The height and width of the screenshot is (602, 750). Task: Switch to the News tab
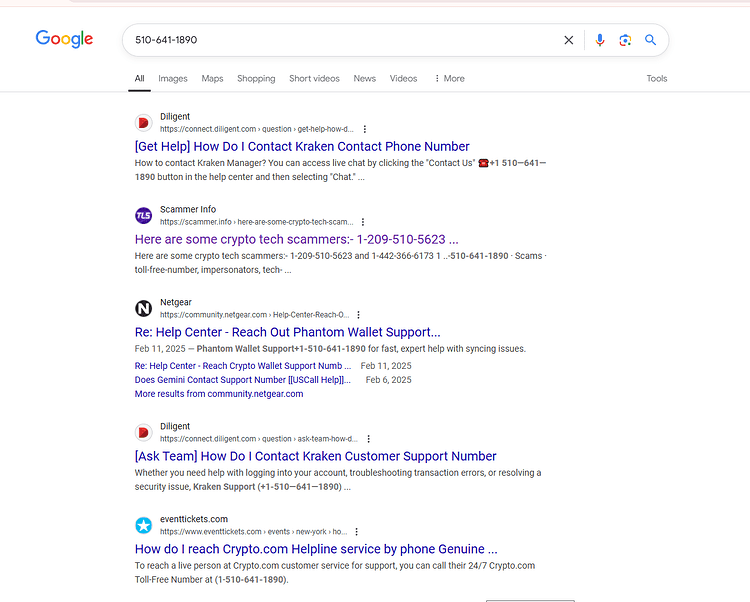pos(364,78)
